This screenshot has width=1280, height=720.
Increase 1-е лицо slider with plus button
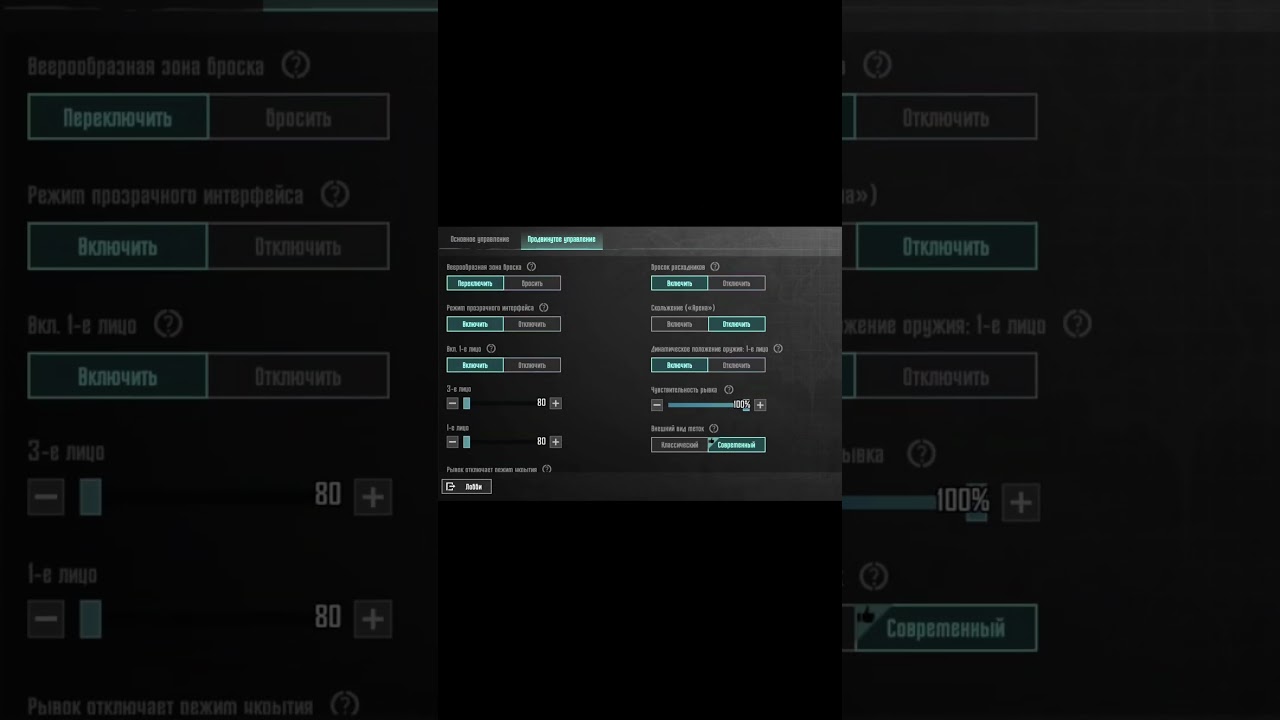[x=555, y=442]
